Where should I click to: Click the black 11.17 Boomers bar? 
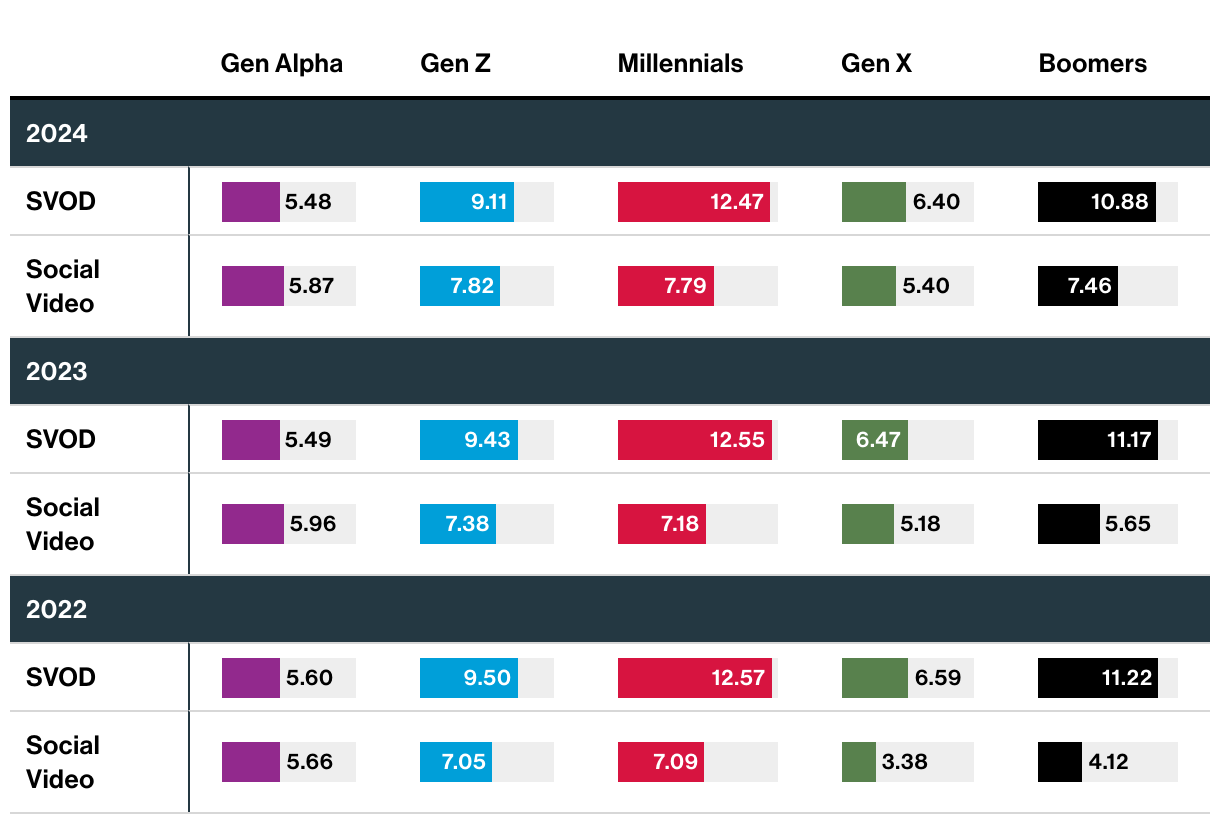tap(1097, 440)
